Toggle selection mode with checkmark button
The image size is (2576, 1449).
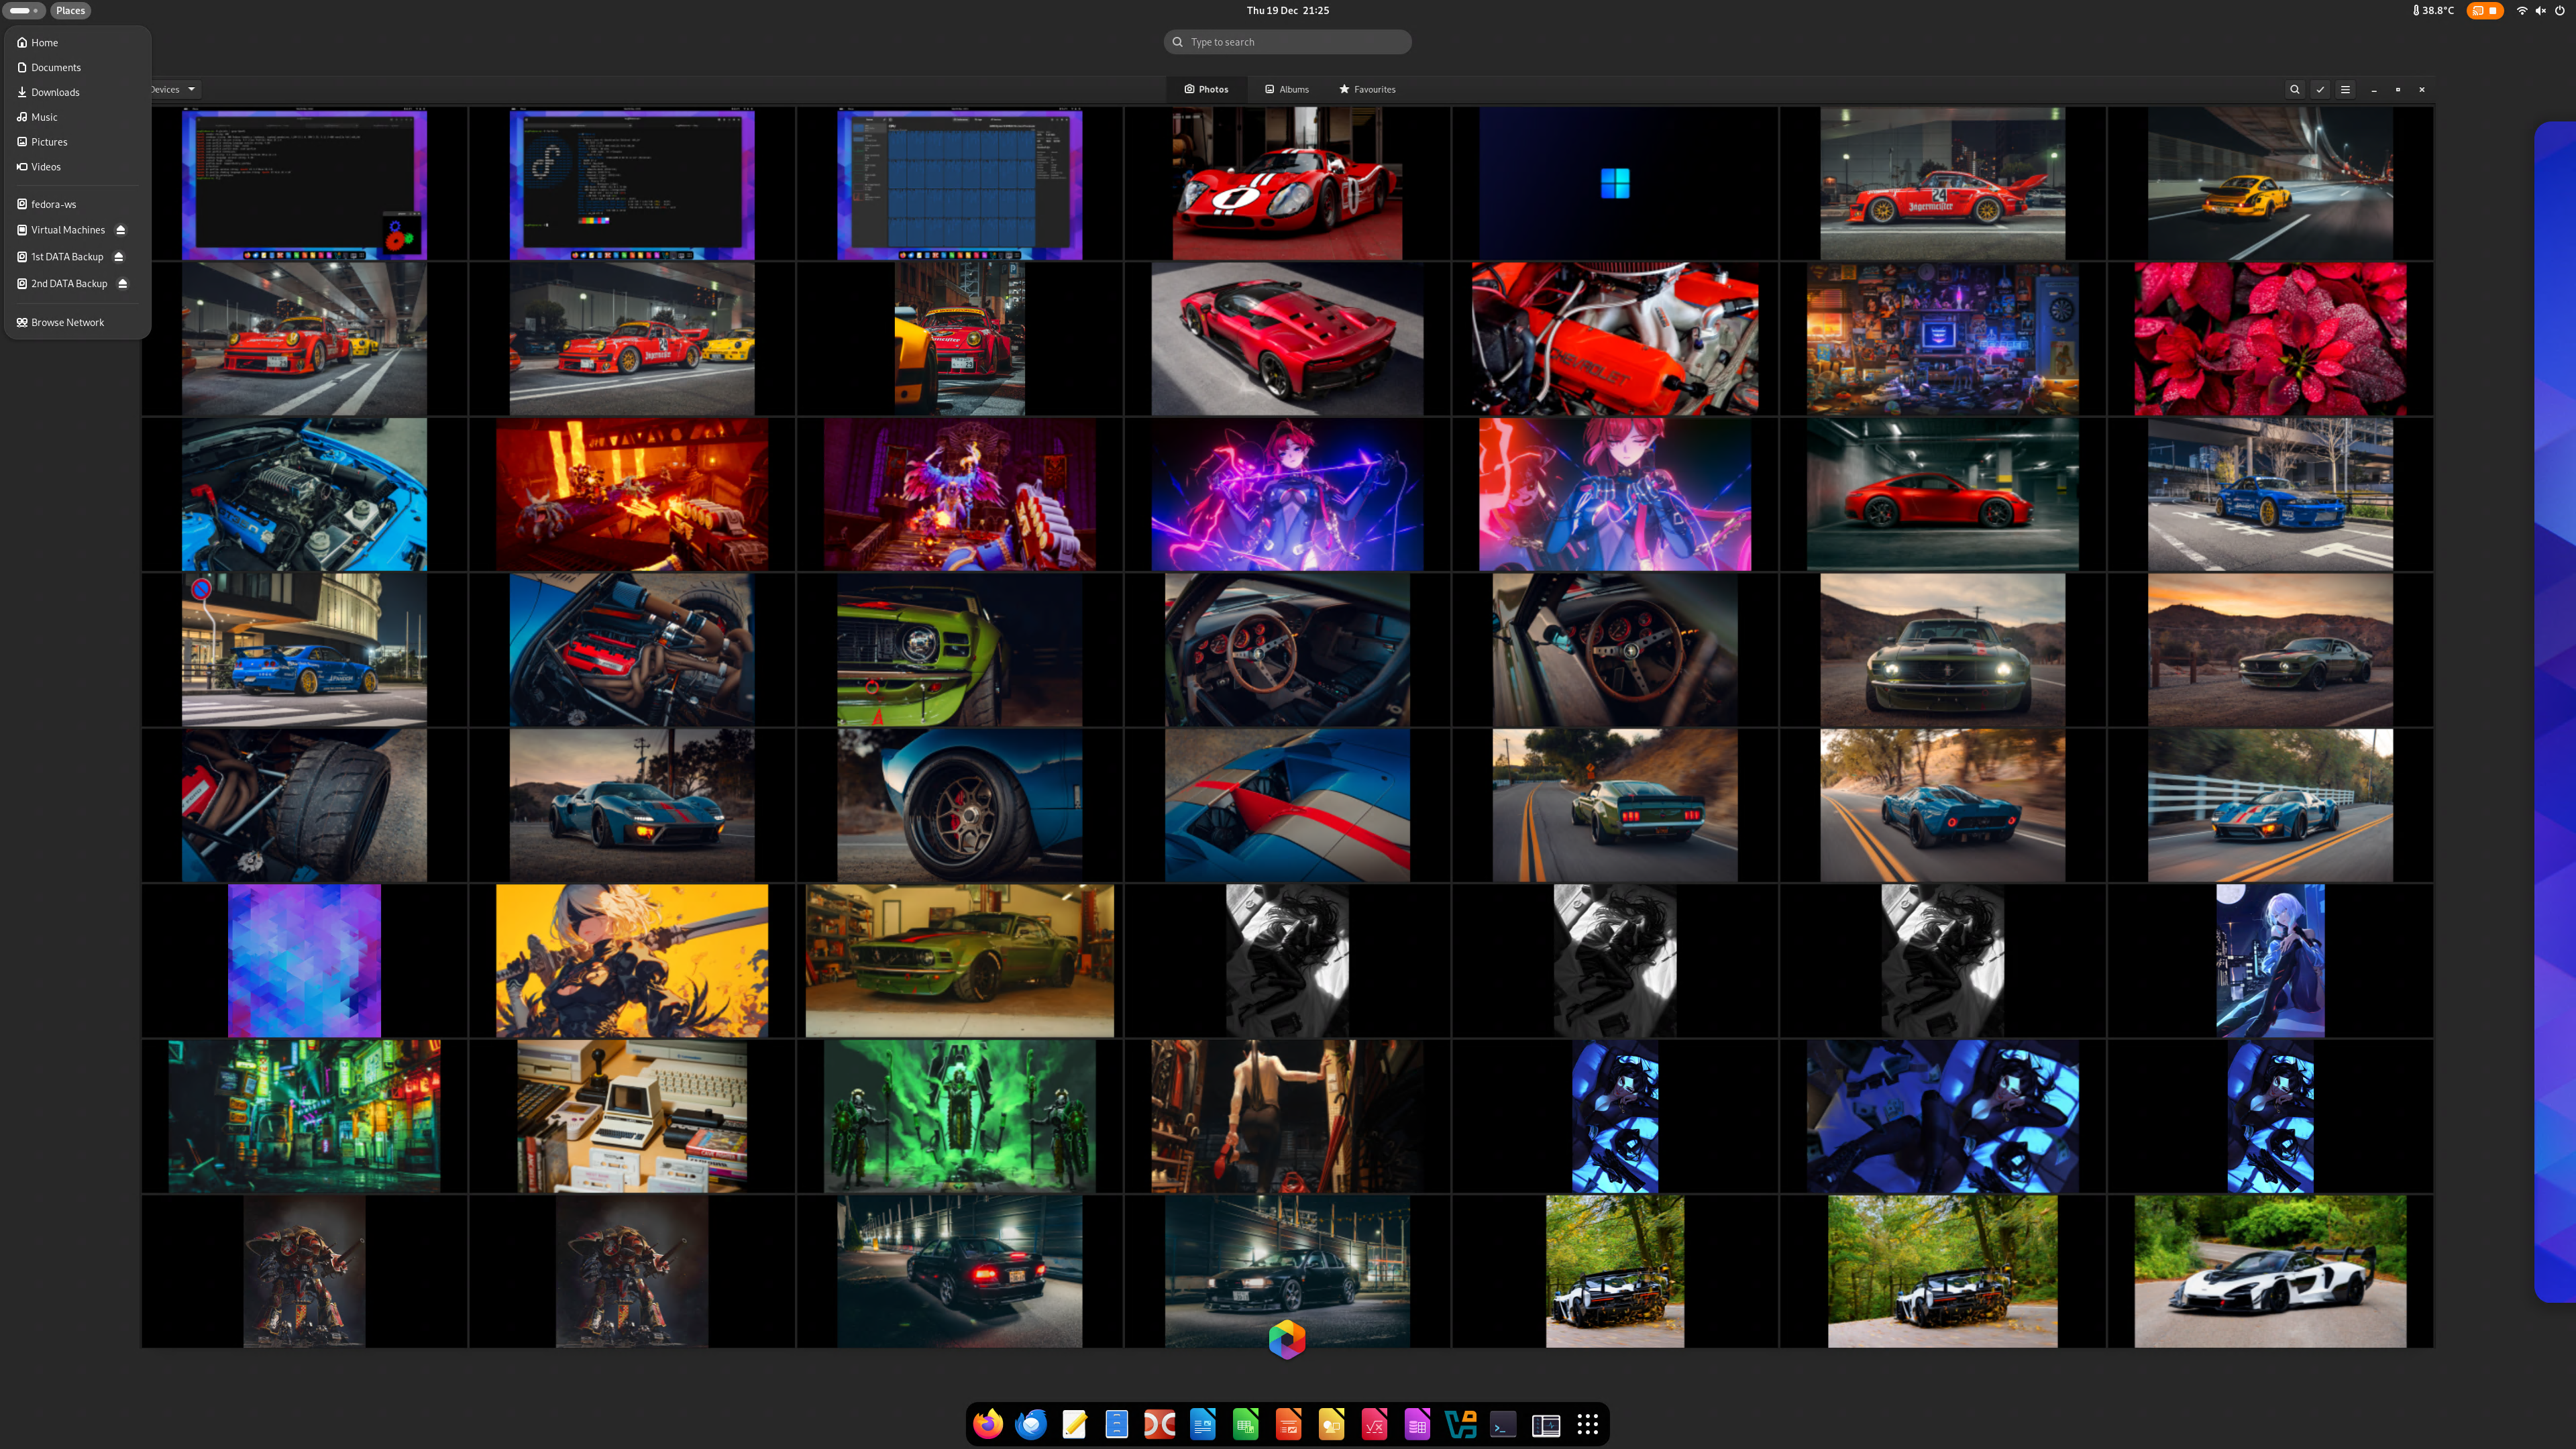(2320, 89)
